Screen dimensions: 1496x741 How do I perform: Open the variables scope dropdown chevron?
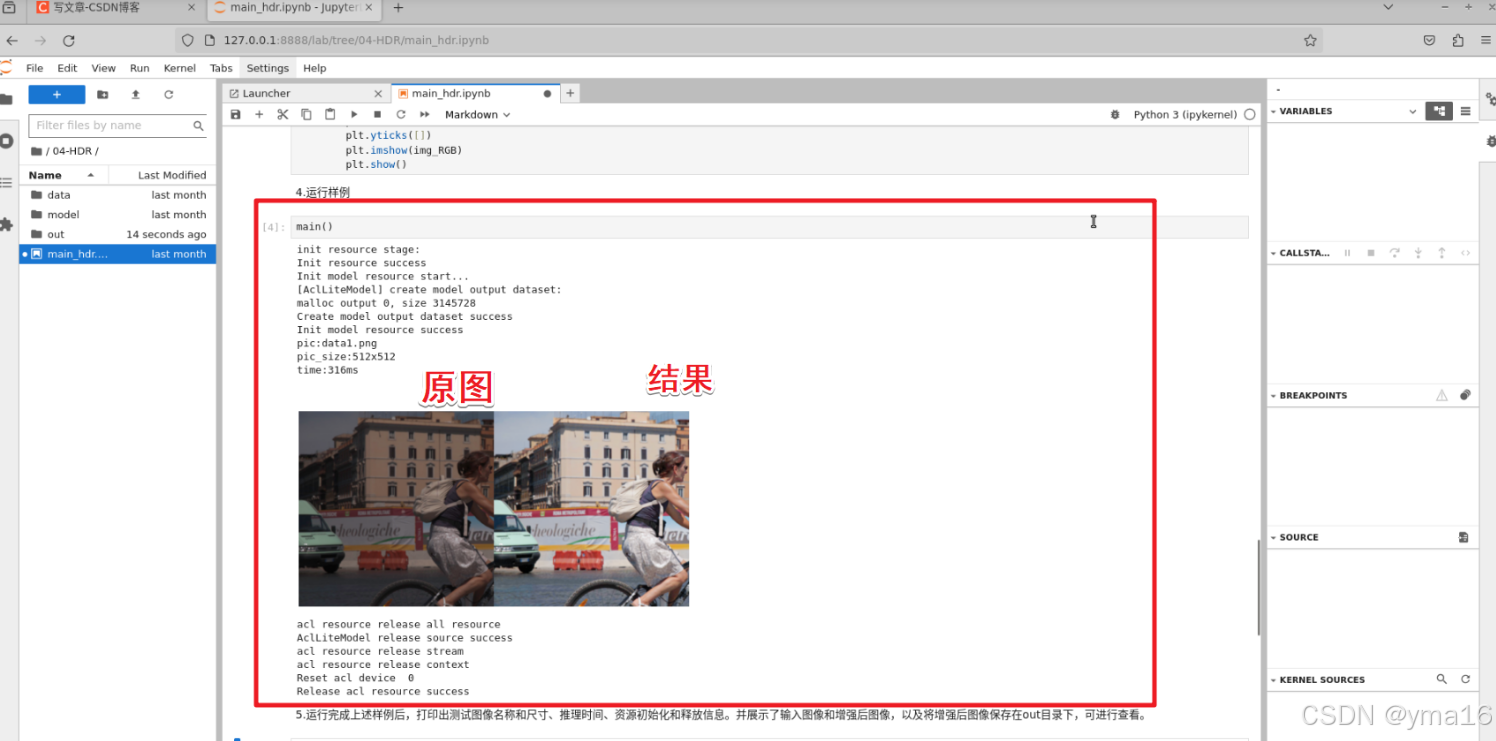[x=1413, y=112]
